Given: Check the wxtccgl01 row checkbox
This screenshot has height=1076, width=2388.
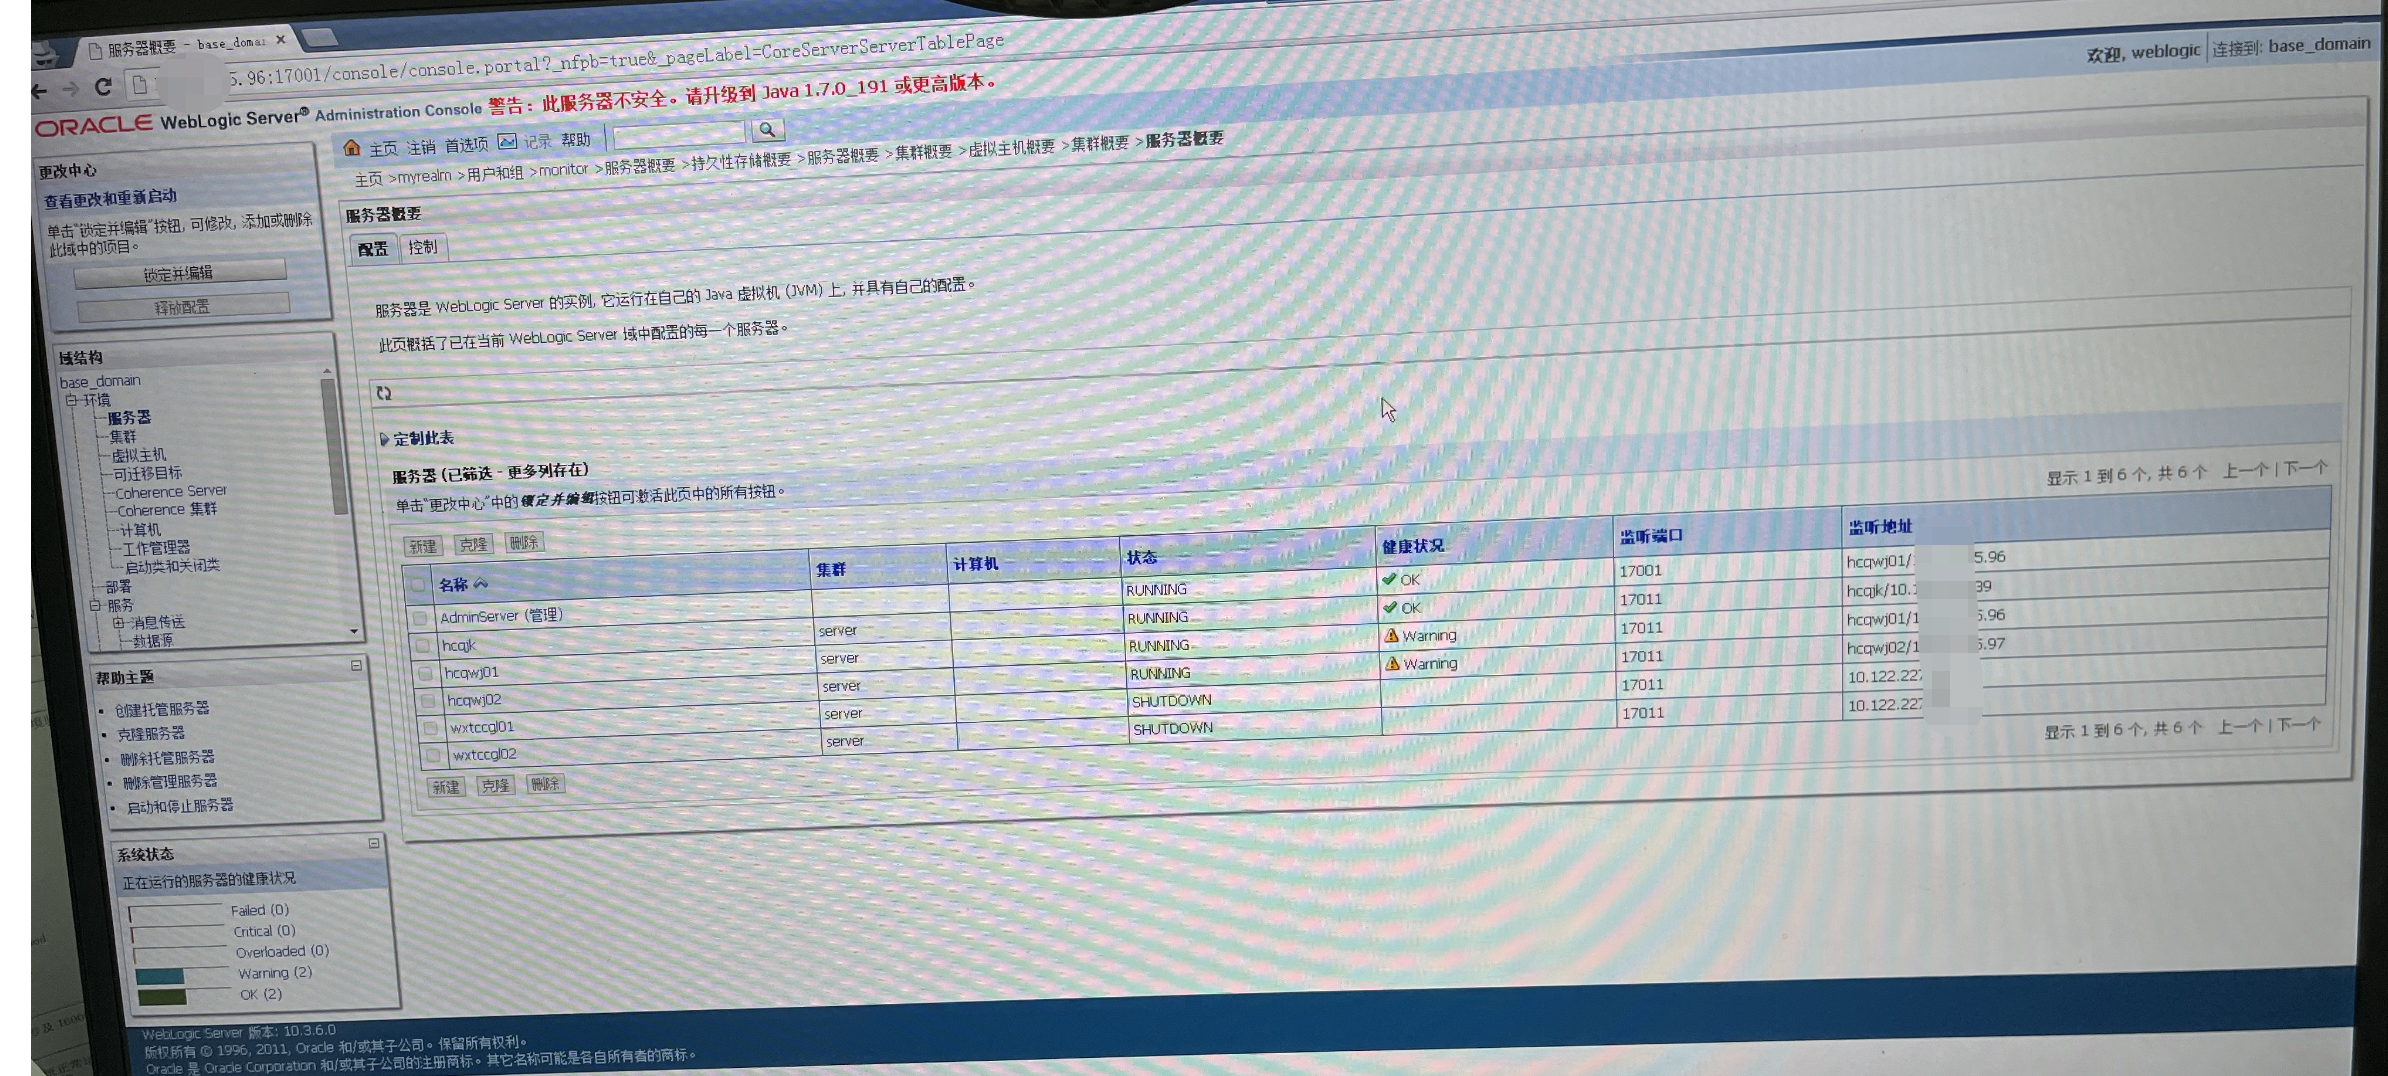Looking at the screenshot, I should (x=431, y=728).
